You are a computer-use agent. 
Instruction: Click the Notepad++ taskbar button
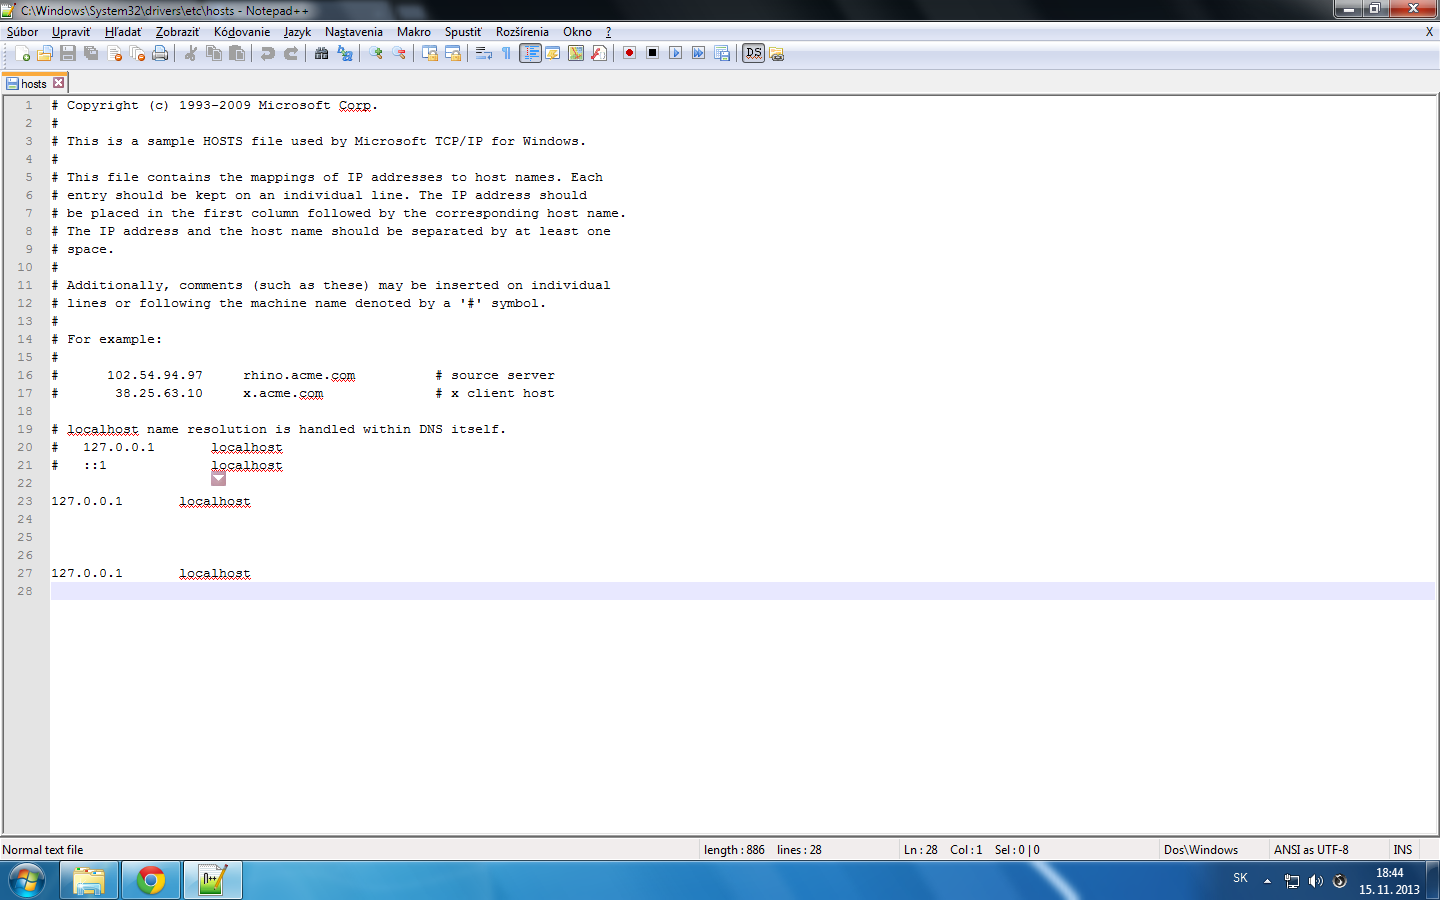(213, 881)
